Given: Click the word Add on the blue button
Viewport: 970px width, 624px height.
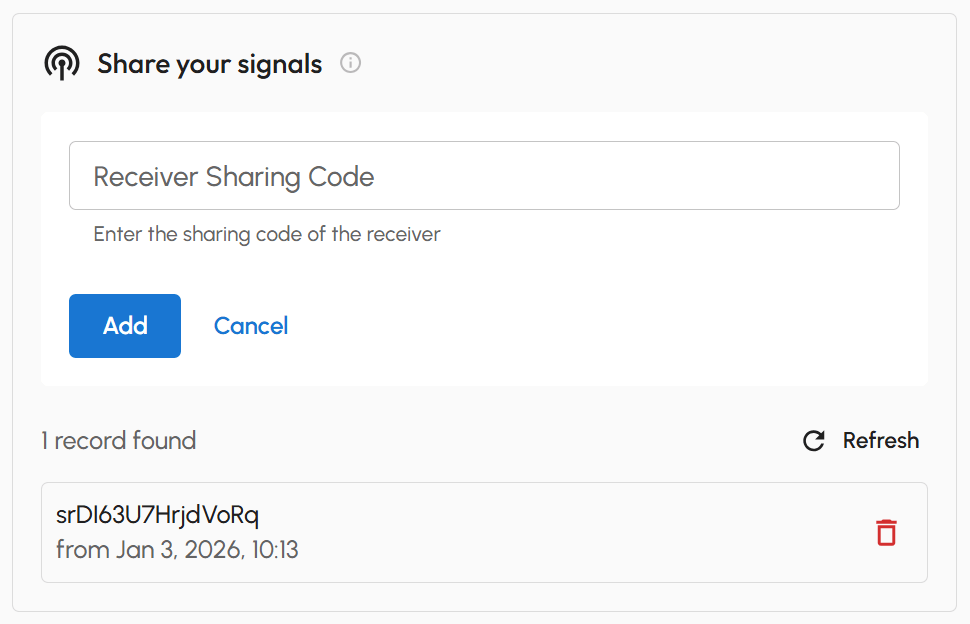Looking at the screenshot, I should [x=125, y=326].
